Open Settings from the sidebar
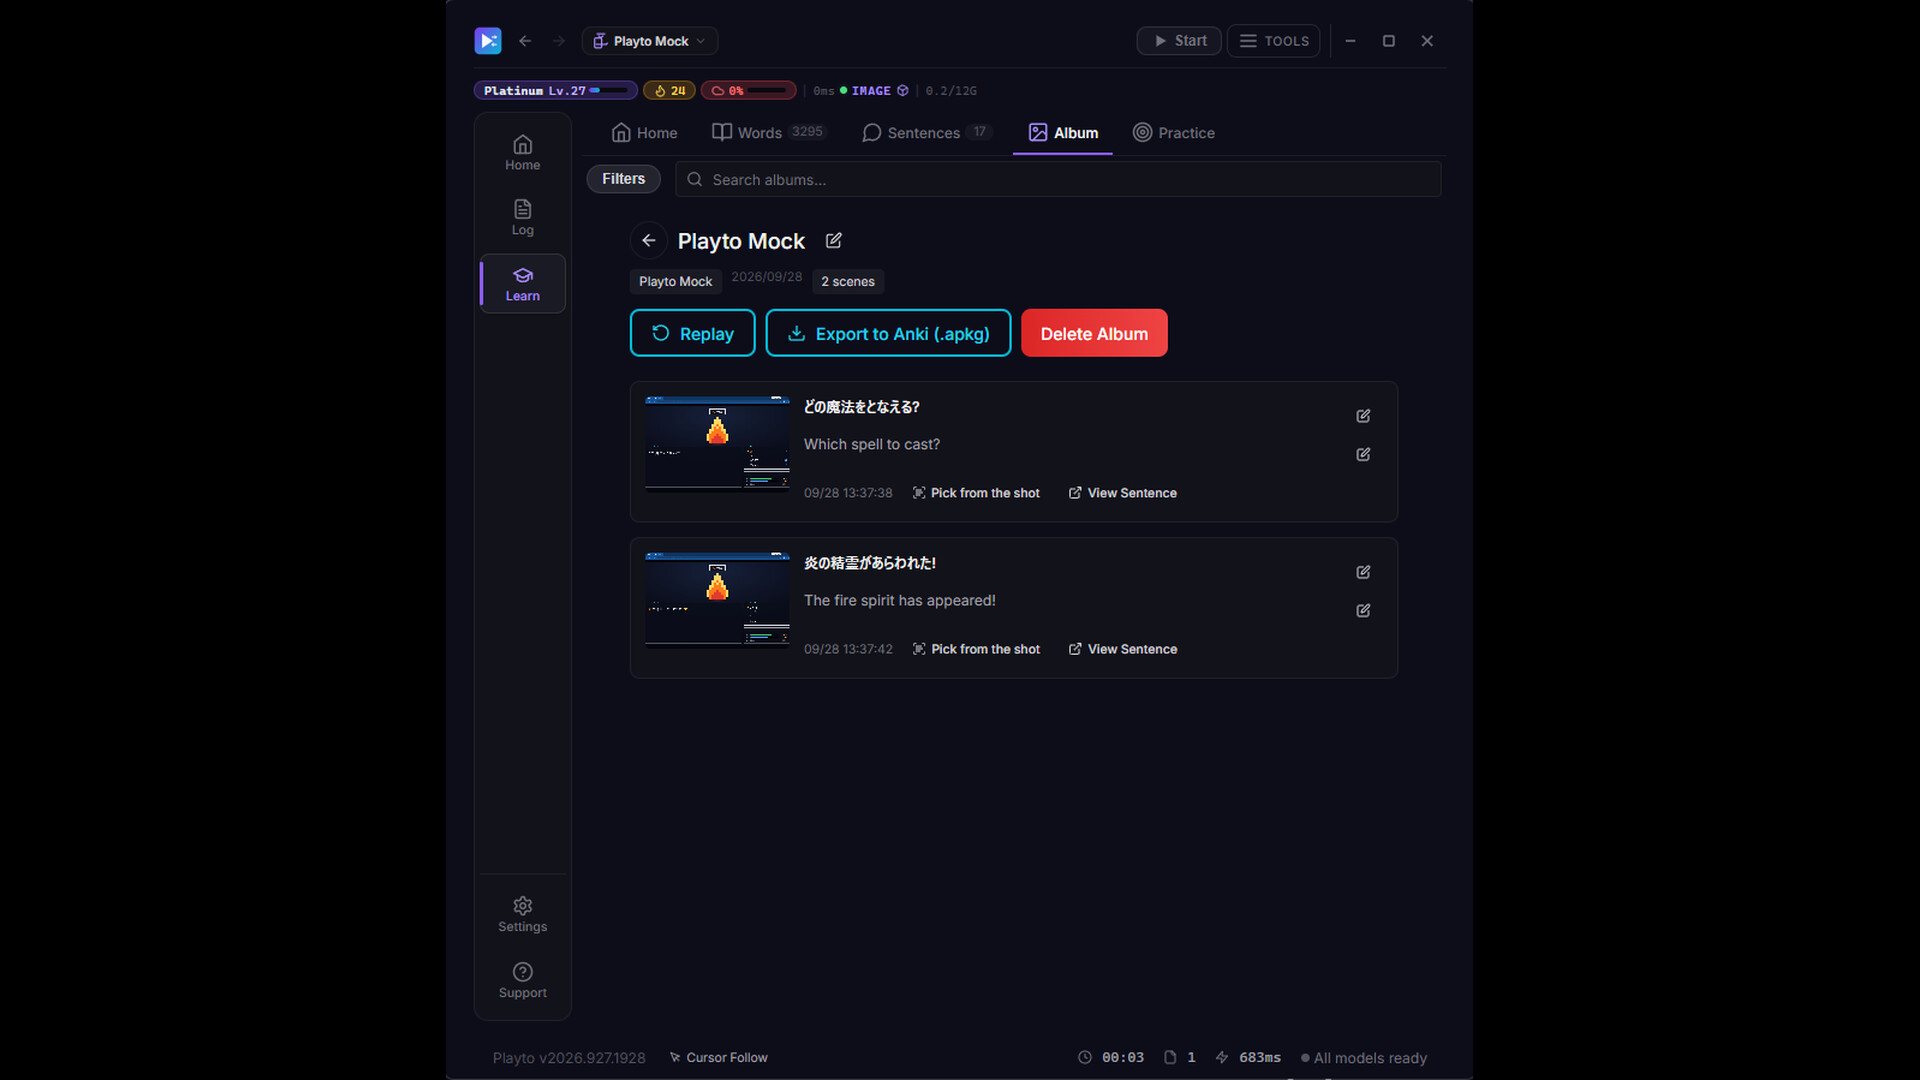Screen dimensions: 1920x1080 pyautogui.click(x=522, y=915)
